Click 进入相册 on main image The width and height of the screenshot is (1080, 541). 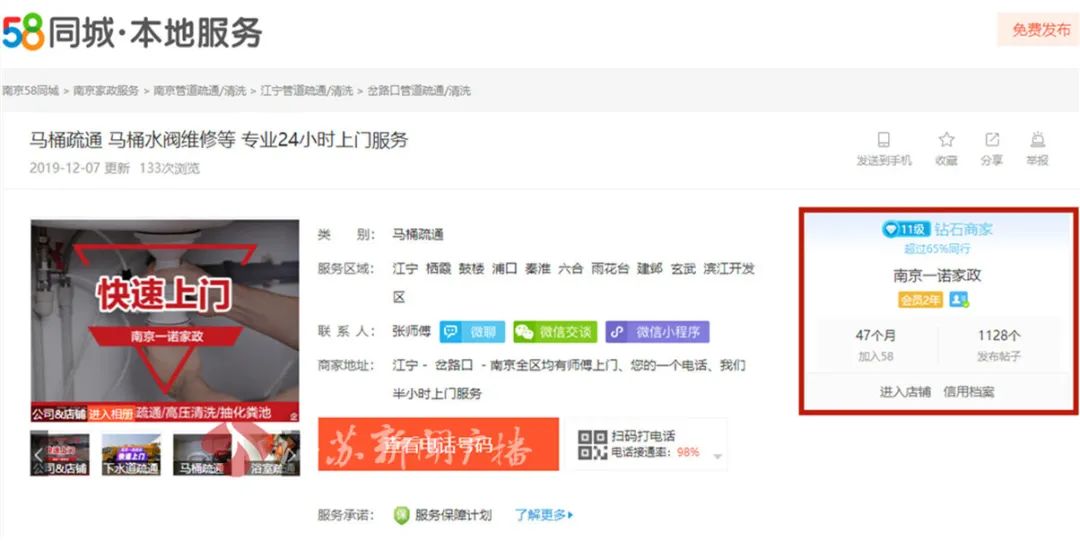tap(110, 414)
